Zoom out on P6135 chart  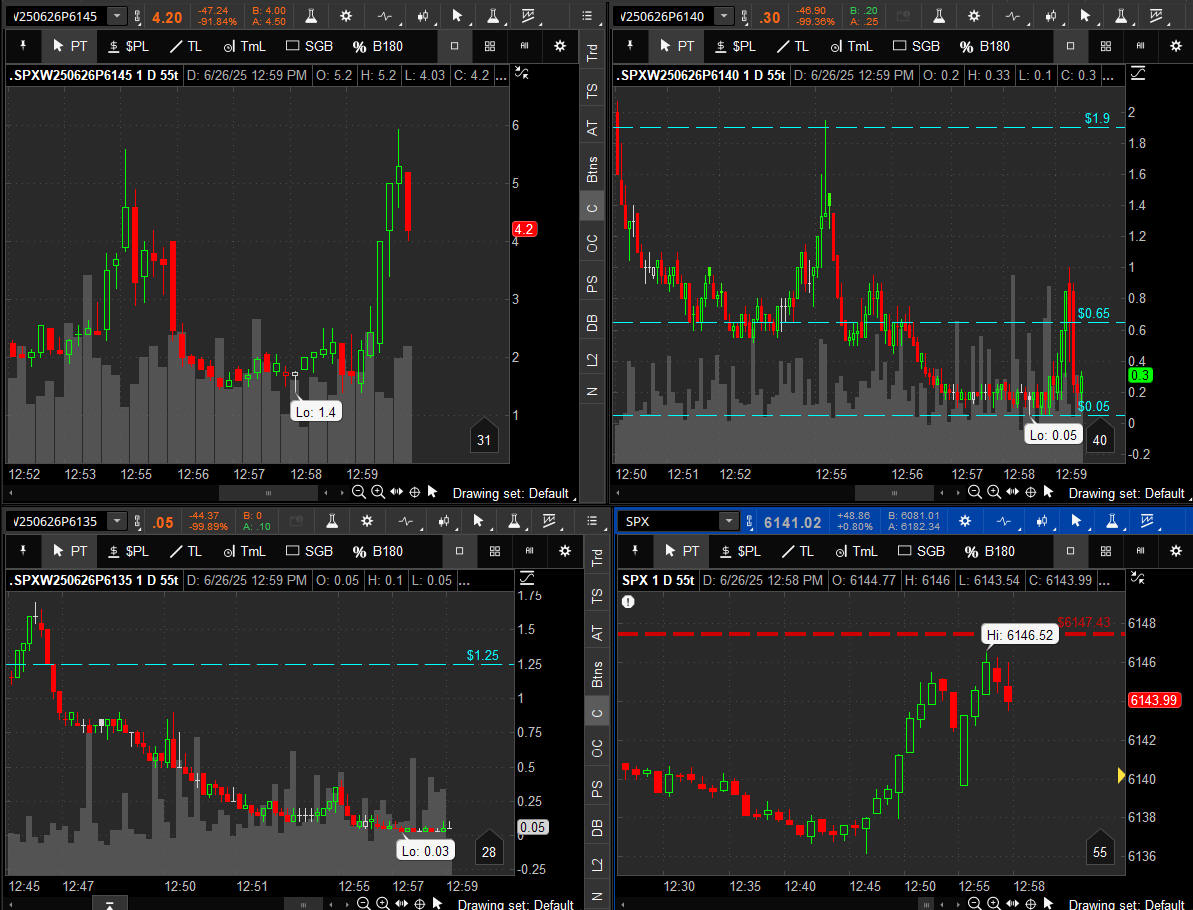(363, 903)
